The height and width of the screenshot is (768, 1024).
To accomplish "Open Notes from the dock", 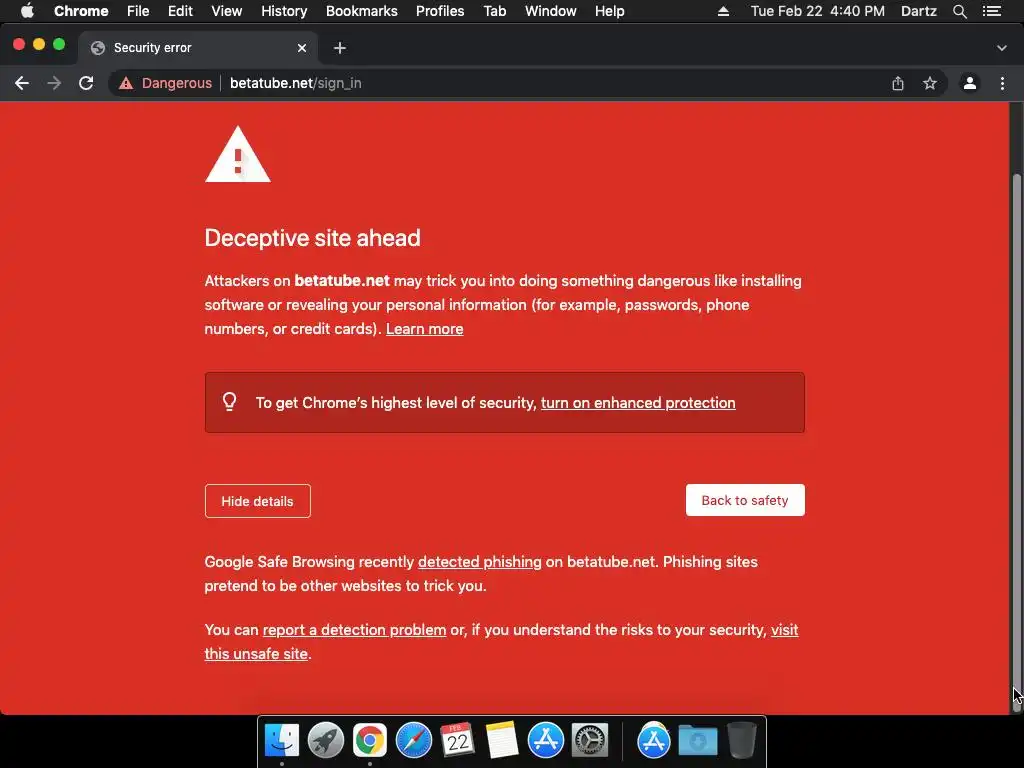I will [502, 741].
